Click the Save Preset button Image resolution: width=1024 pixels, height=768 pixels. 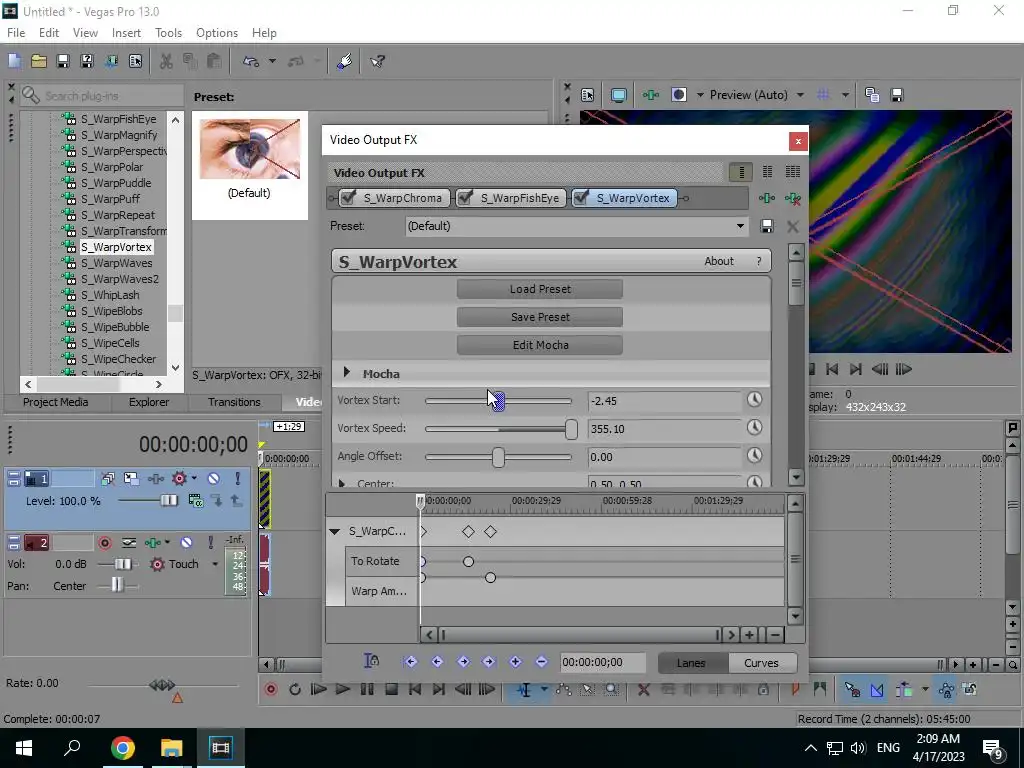click(x=540, y=317)
